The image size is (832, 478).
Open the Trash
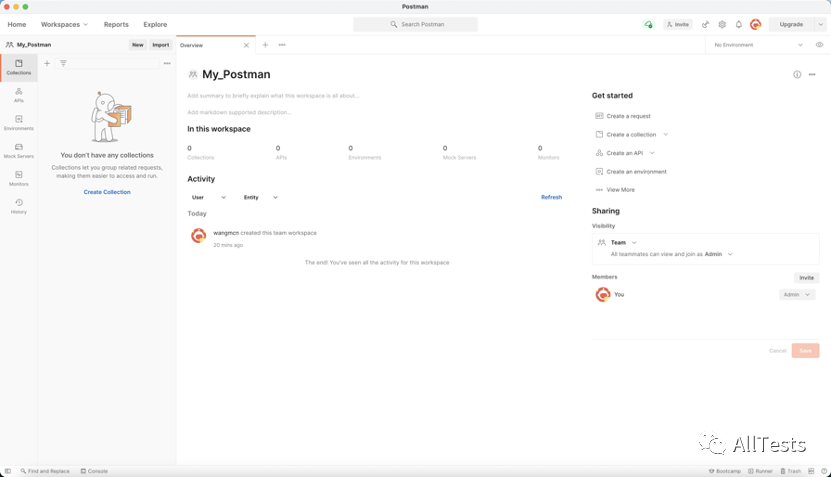tap(791, 471)
